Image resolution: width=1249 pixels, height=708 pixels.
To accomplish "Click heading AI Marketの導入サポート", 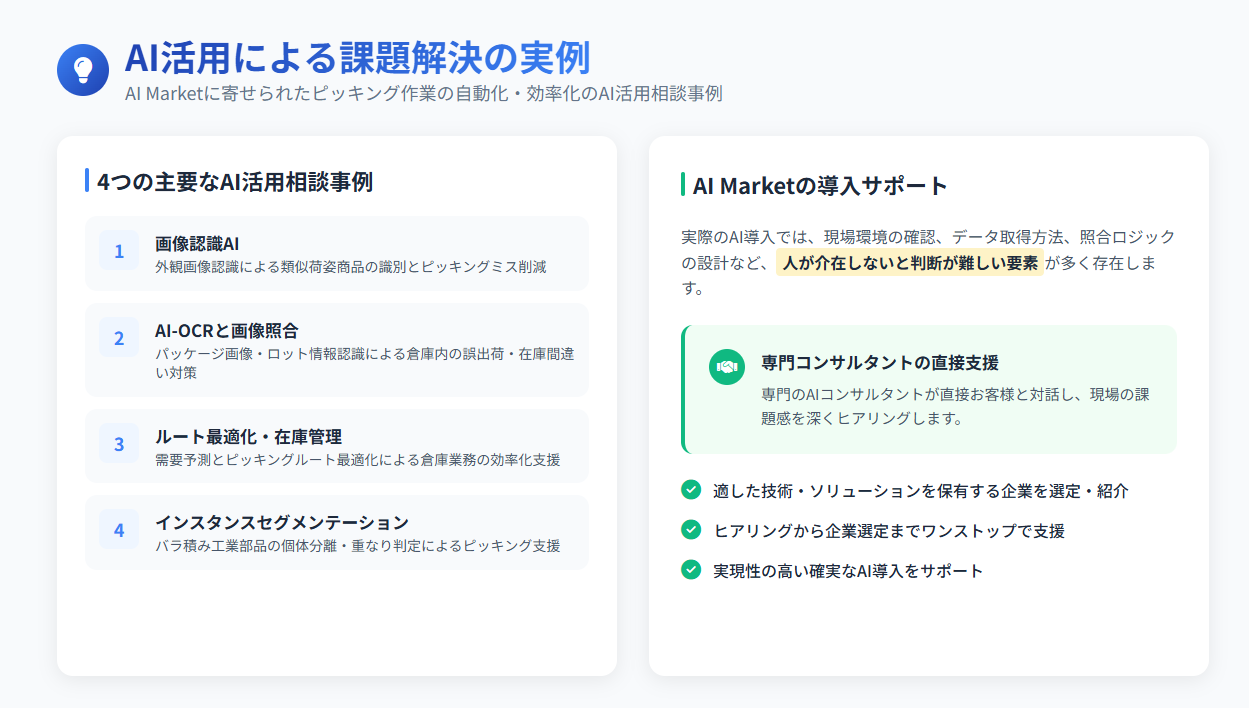I will (x=820, y=186).
